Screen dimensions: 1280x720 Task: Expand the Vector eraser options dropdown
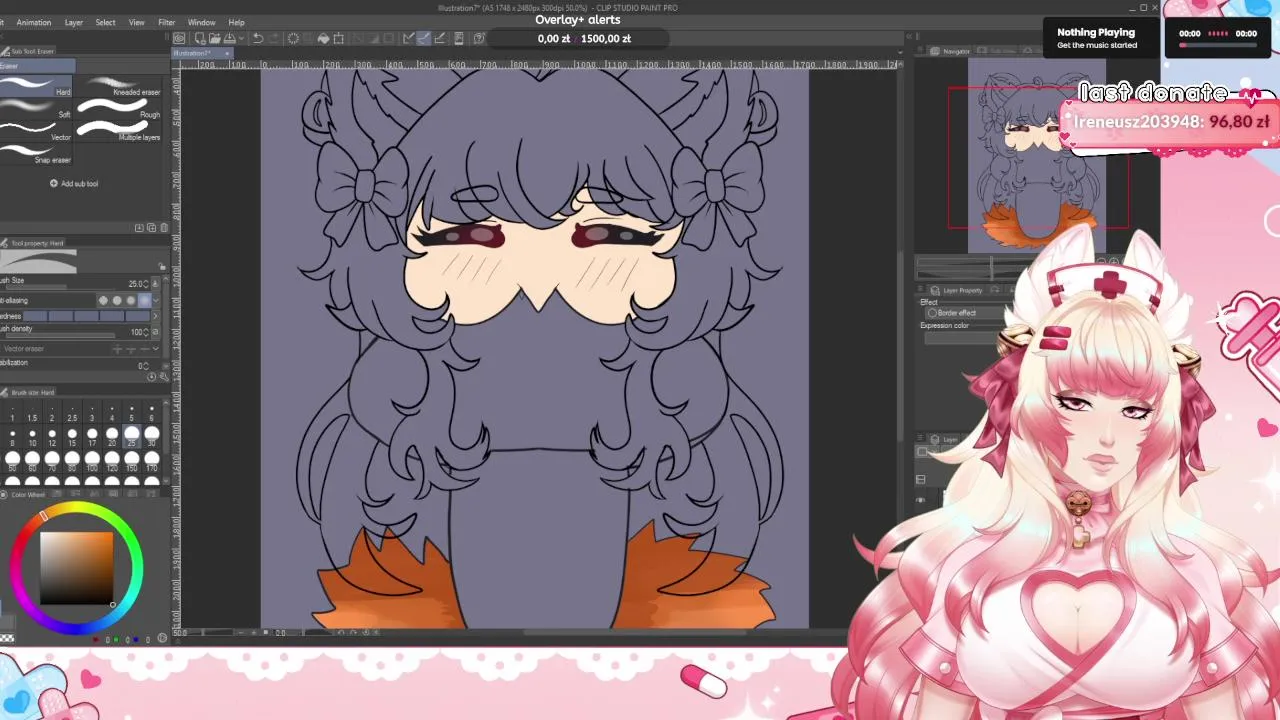point(156,349)
